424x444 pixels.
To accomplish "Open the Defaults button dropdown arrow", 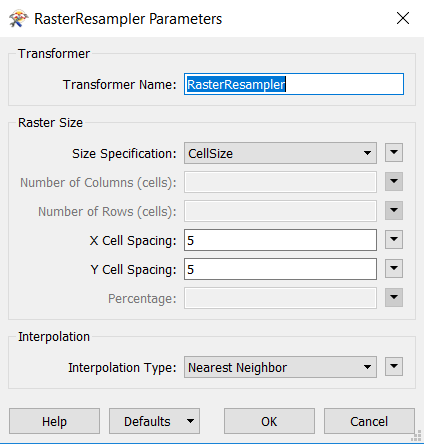I will [x=190, y=421].
